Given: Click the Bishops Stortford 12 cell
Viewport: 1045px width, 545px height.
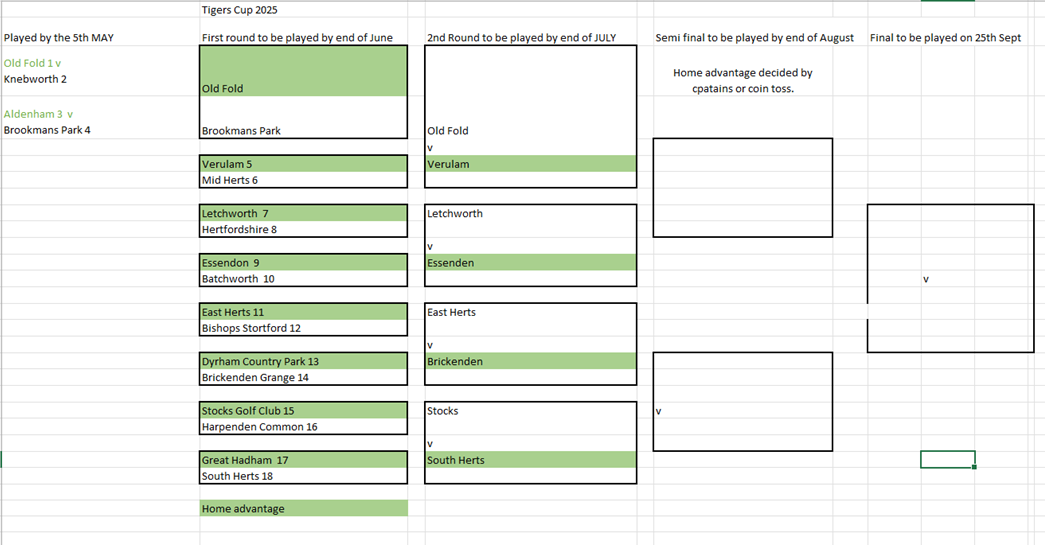Looking at the screenshot, I should coord(303,328).
